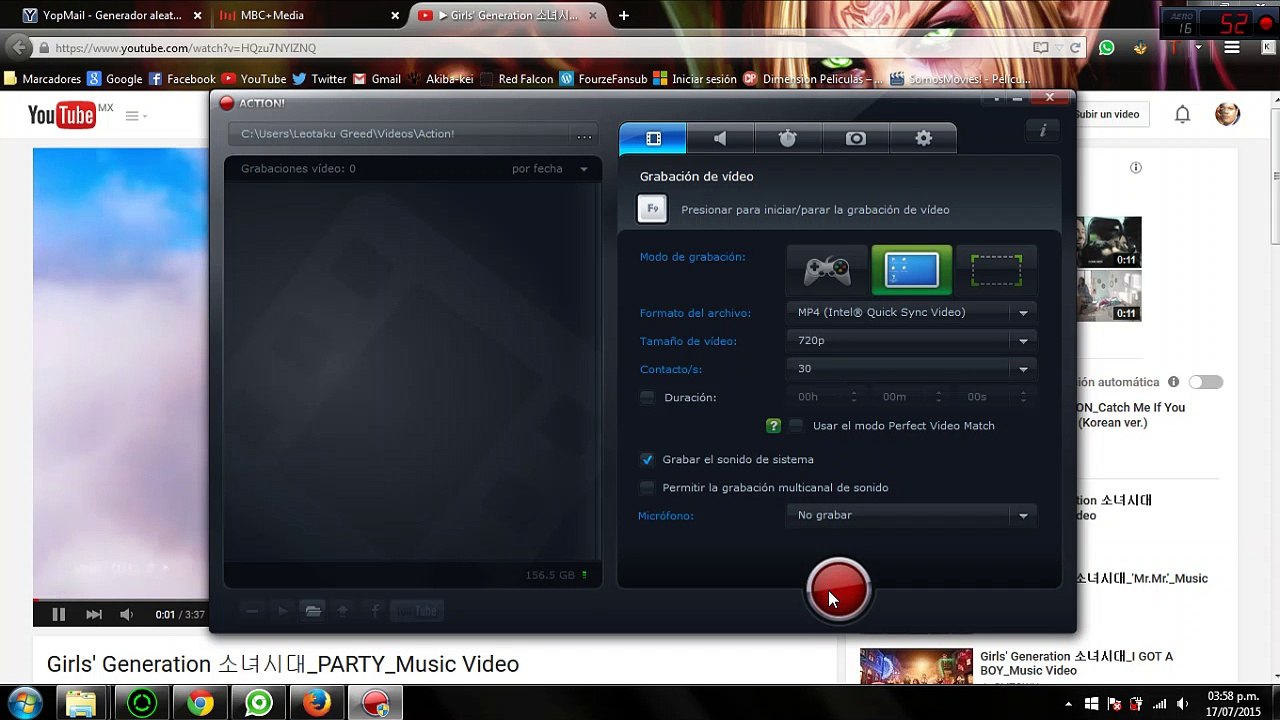Open File Explorer from the taskbar

(x=82, y=704)
